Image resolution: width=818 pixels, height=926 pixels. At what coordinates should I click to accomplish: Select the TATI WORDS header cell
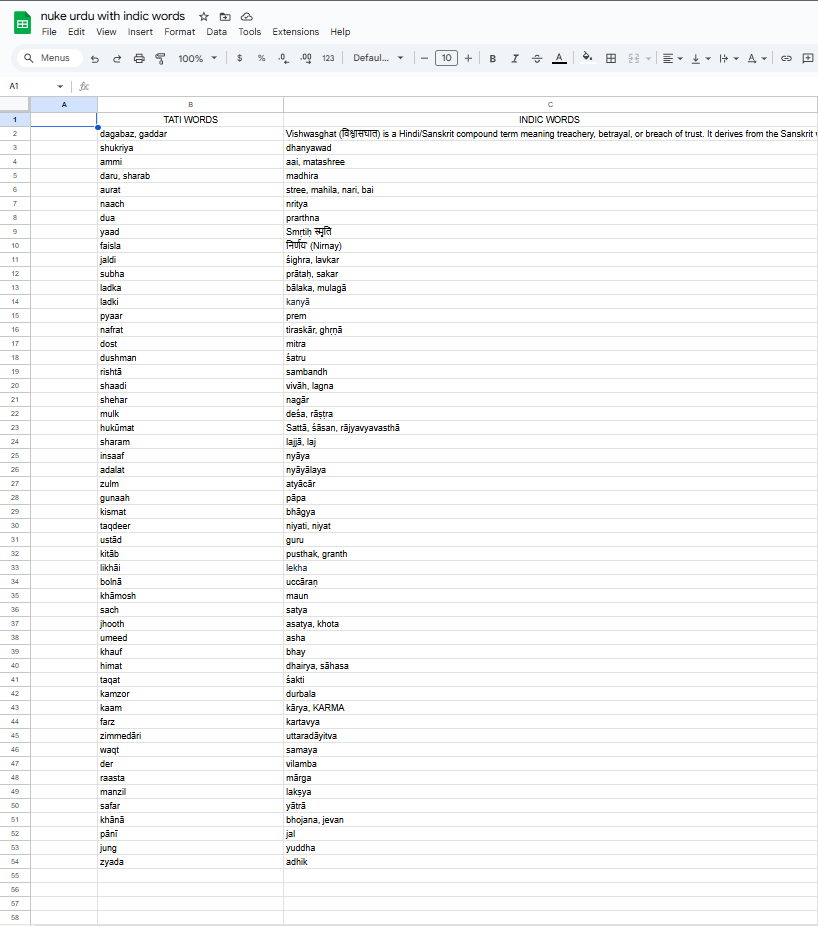[190, 119]
